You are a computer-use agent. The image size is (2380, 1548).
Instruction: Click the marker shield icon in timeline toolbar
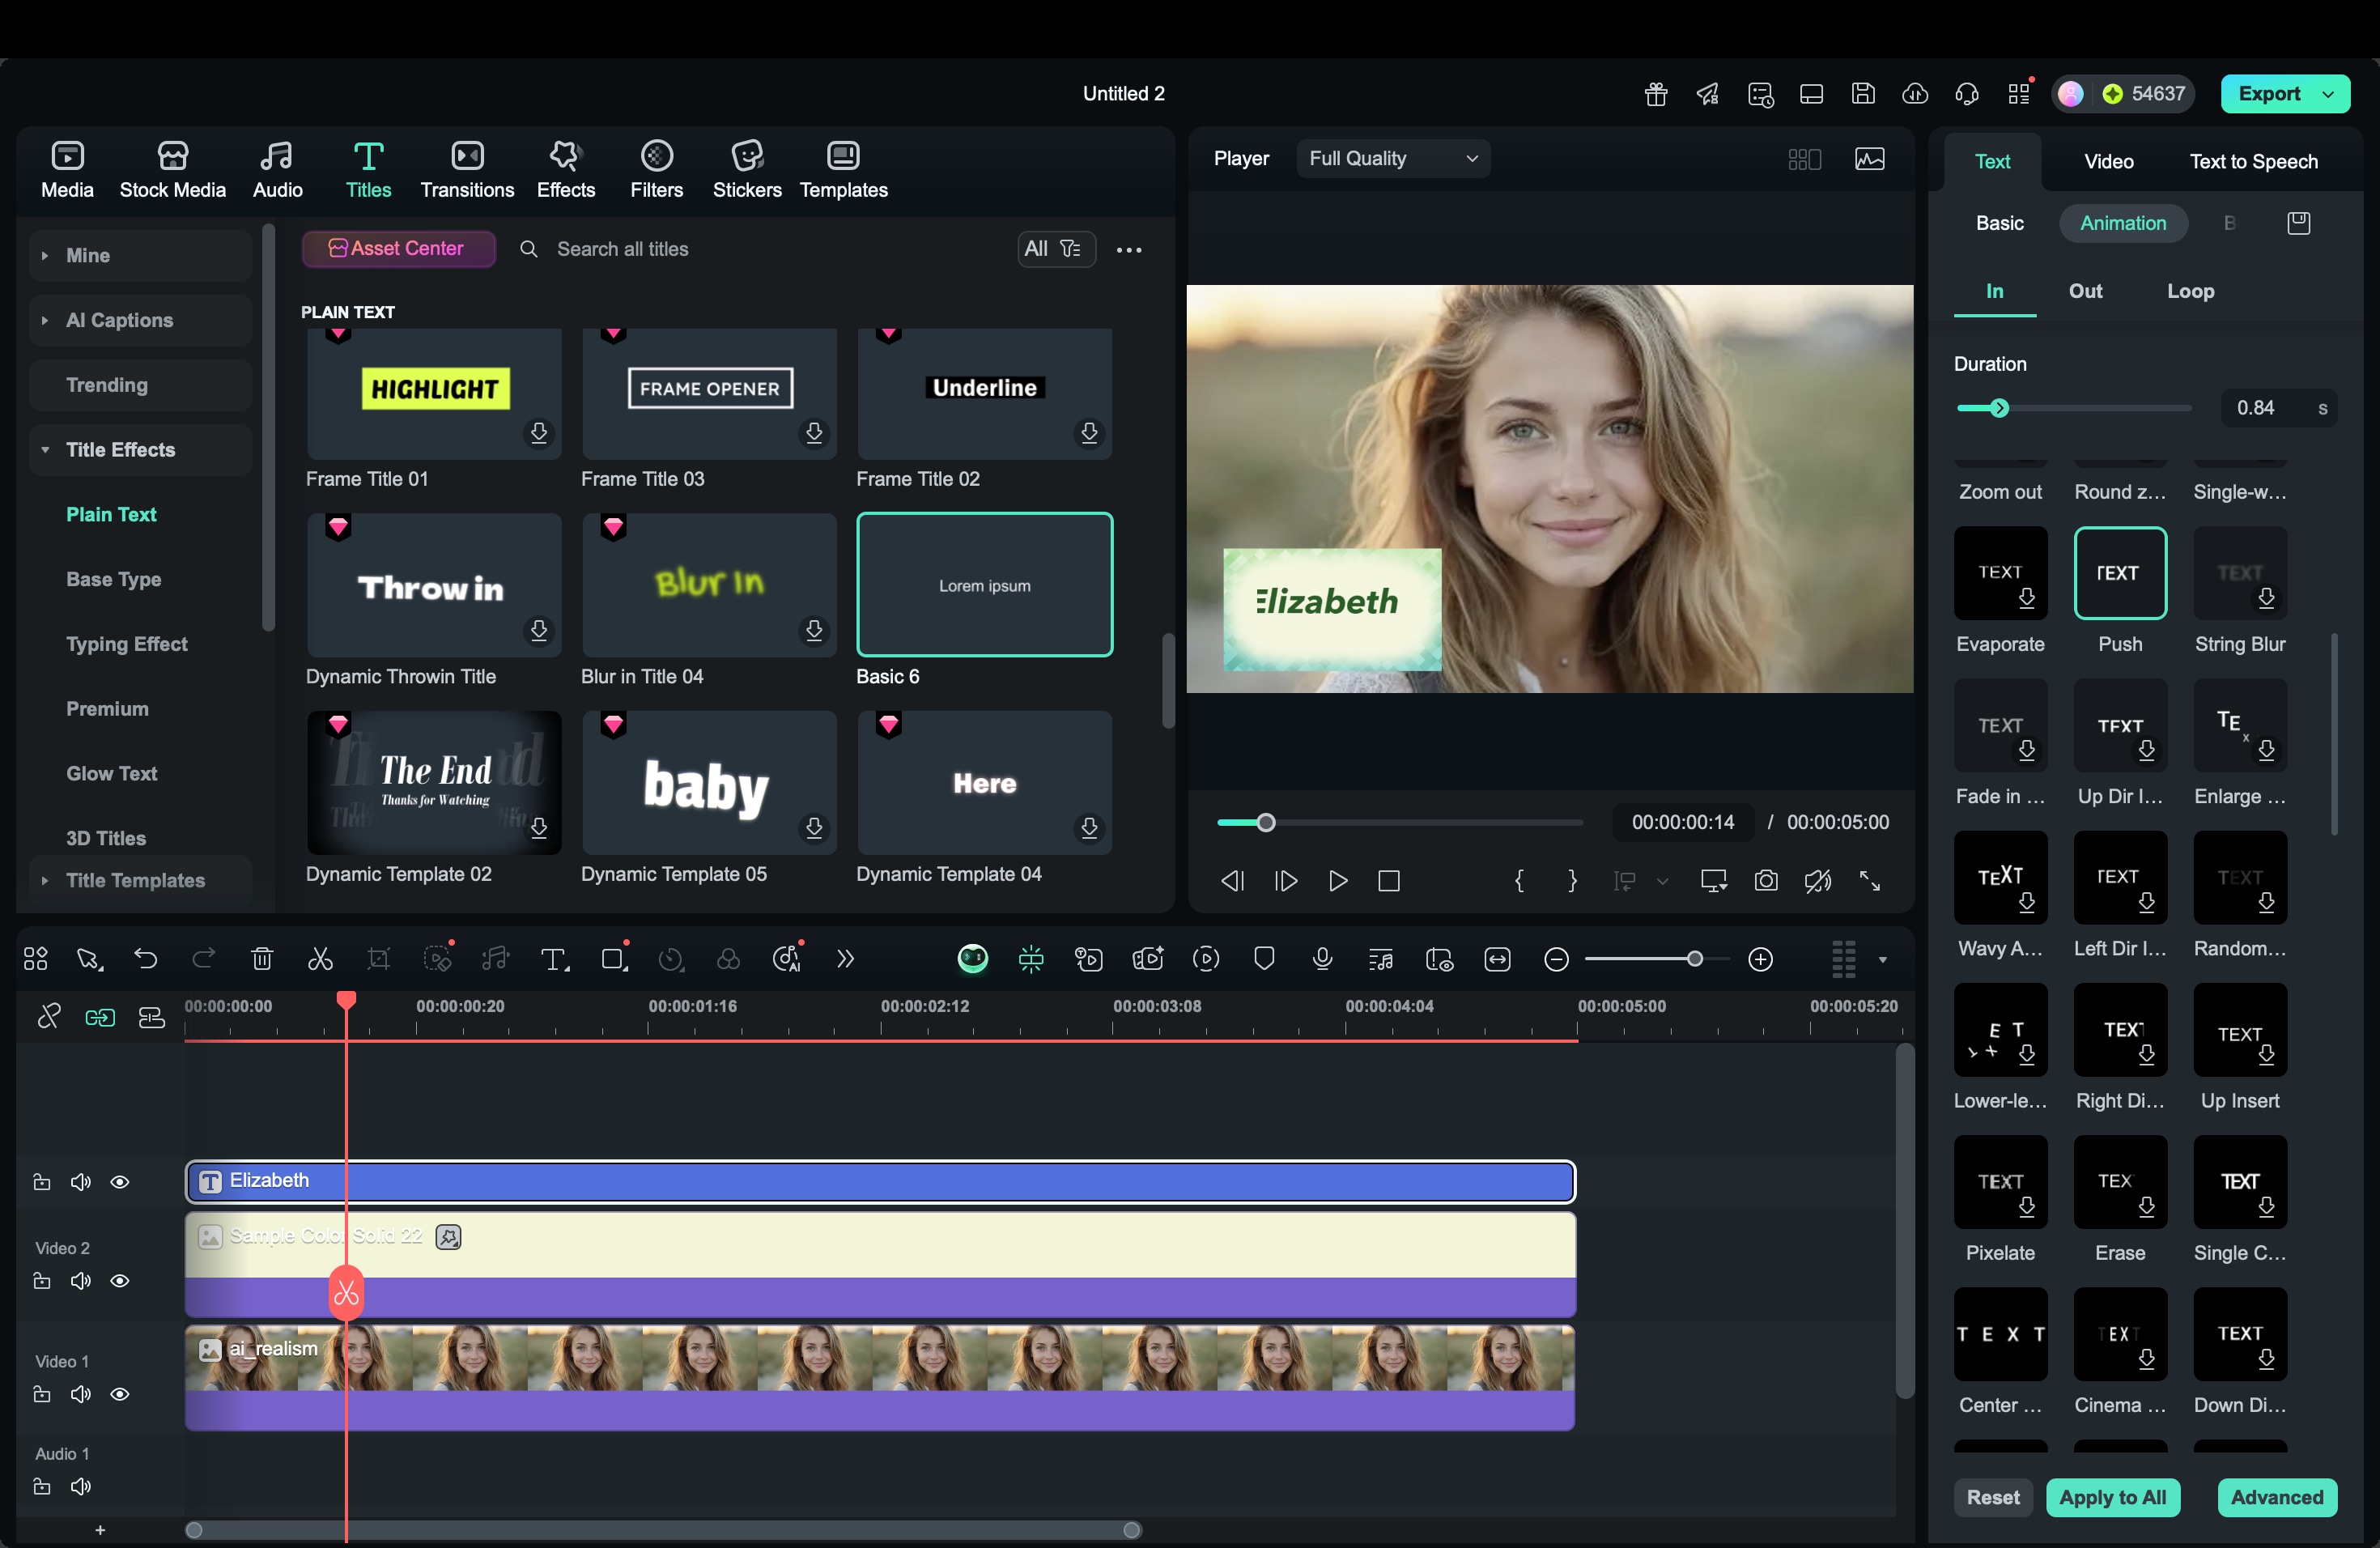pyautogui.click(x=1264, y=959)
